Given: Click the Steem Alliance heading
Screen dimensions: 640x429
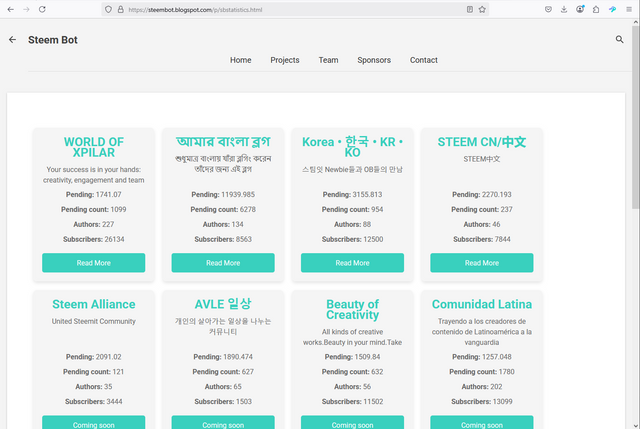Looking at the screenshot, I should tap(93, 304).
